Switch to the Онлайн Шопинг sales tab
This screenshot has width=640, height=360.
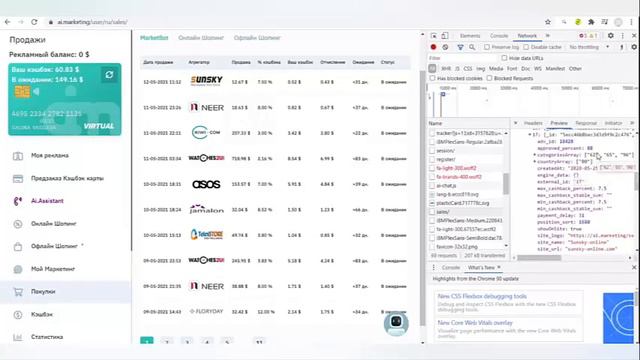[x=201, y=38]
